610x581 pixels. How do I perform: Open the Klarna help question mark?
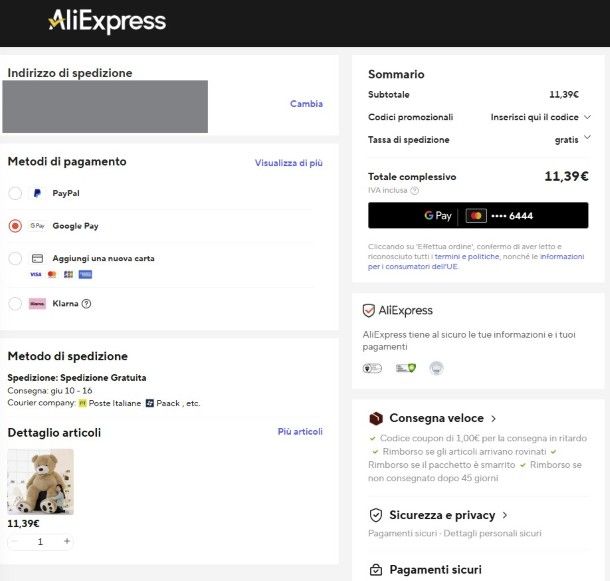pyautogui.click(x=86, y=304)
